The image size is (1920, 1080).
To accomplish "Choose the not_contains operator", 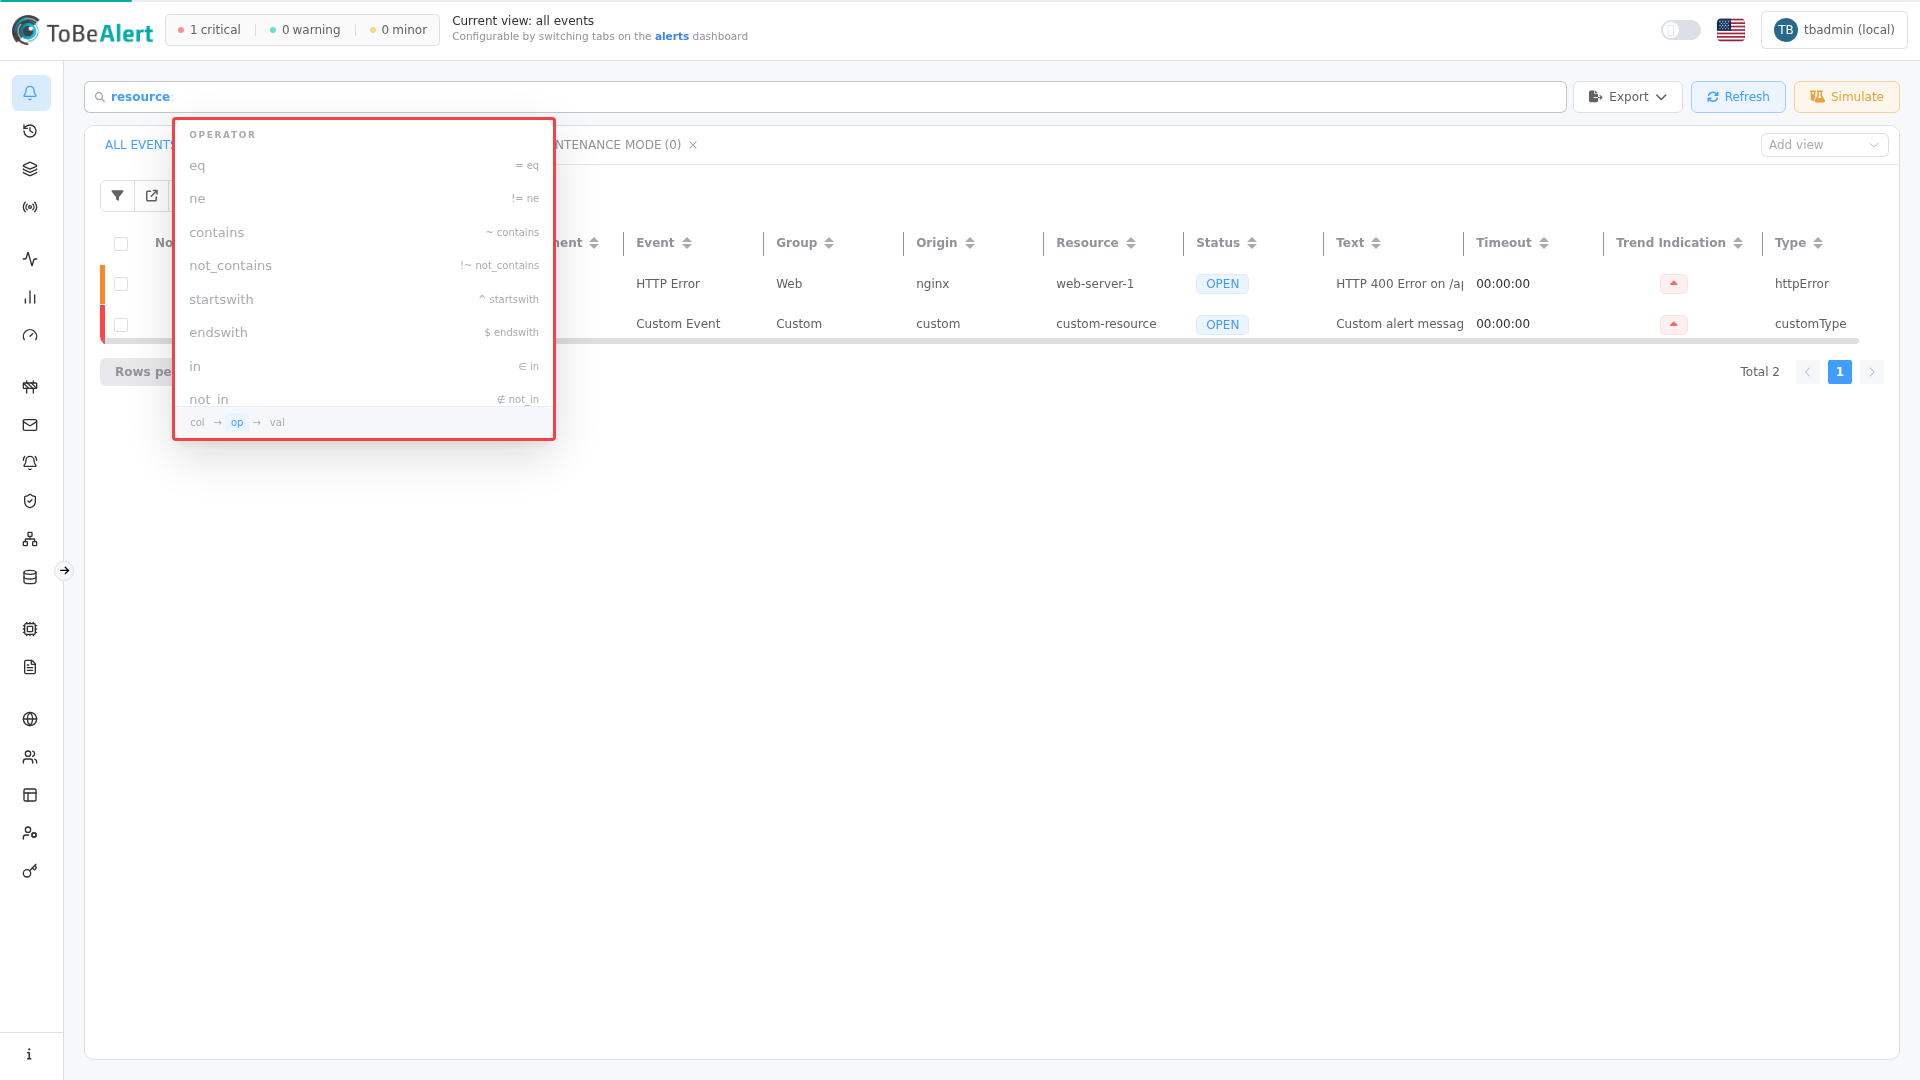I will pos(364,266).
